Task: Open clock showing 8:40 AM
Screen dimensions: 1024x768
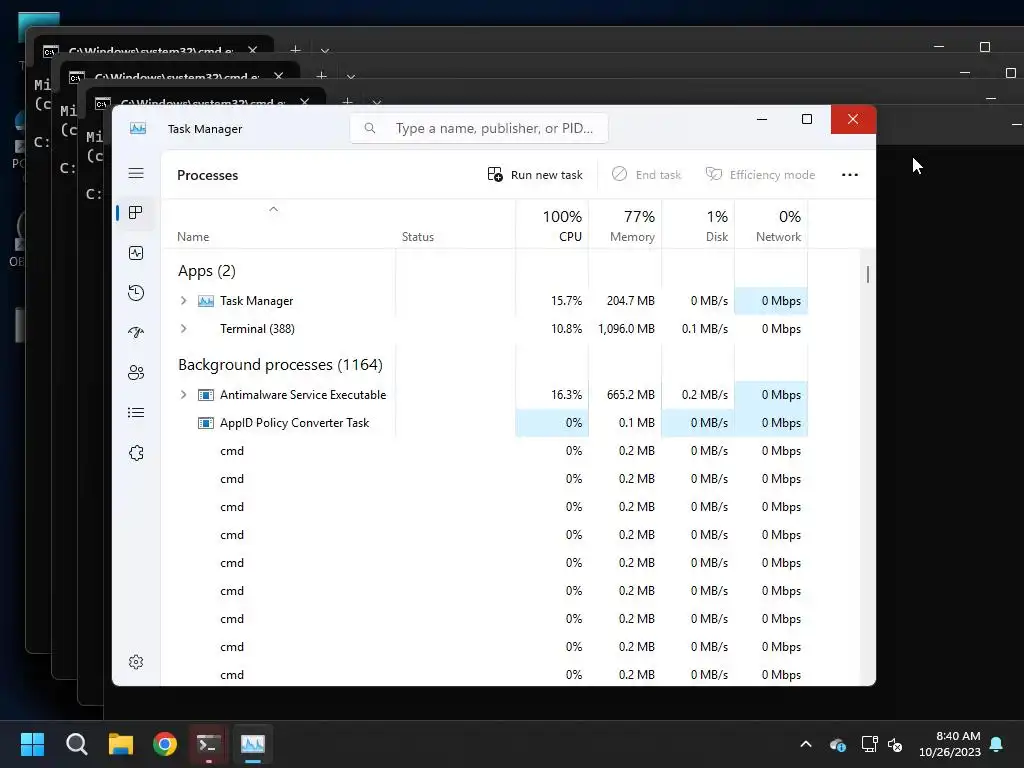Action: pyautogui.click(x=950, y=744)
